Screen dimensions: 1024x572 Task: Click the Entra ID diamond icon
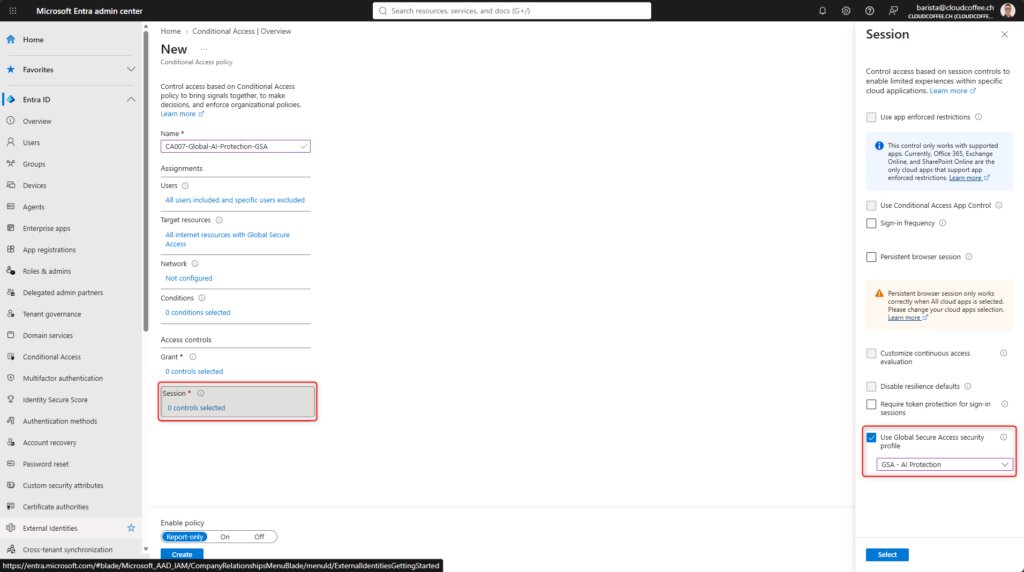(10, 99)
